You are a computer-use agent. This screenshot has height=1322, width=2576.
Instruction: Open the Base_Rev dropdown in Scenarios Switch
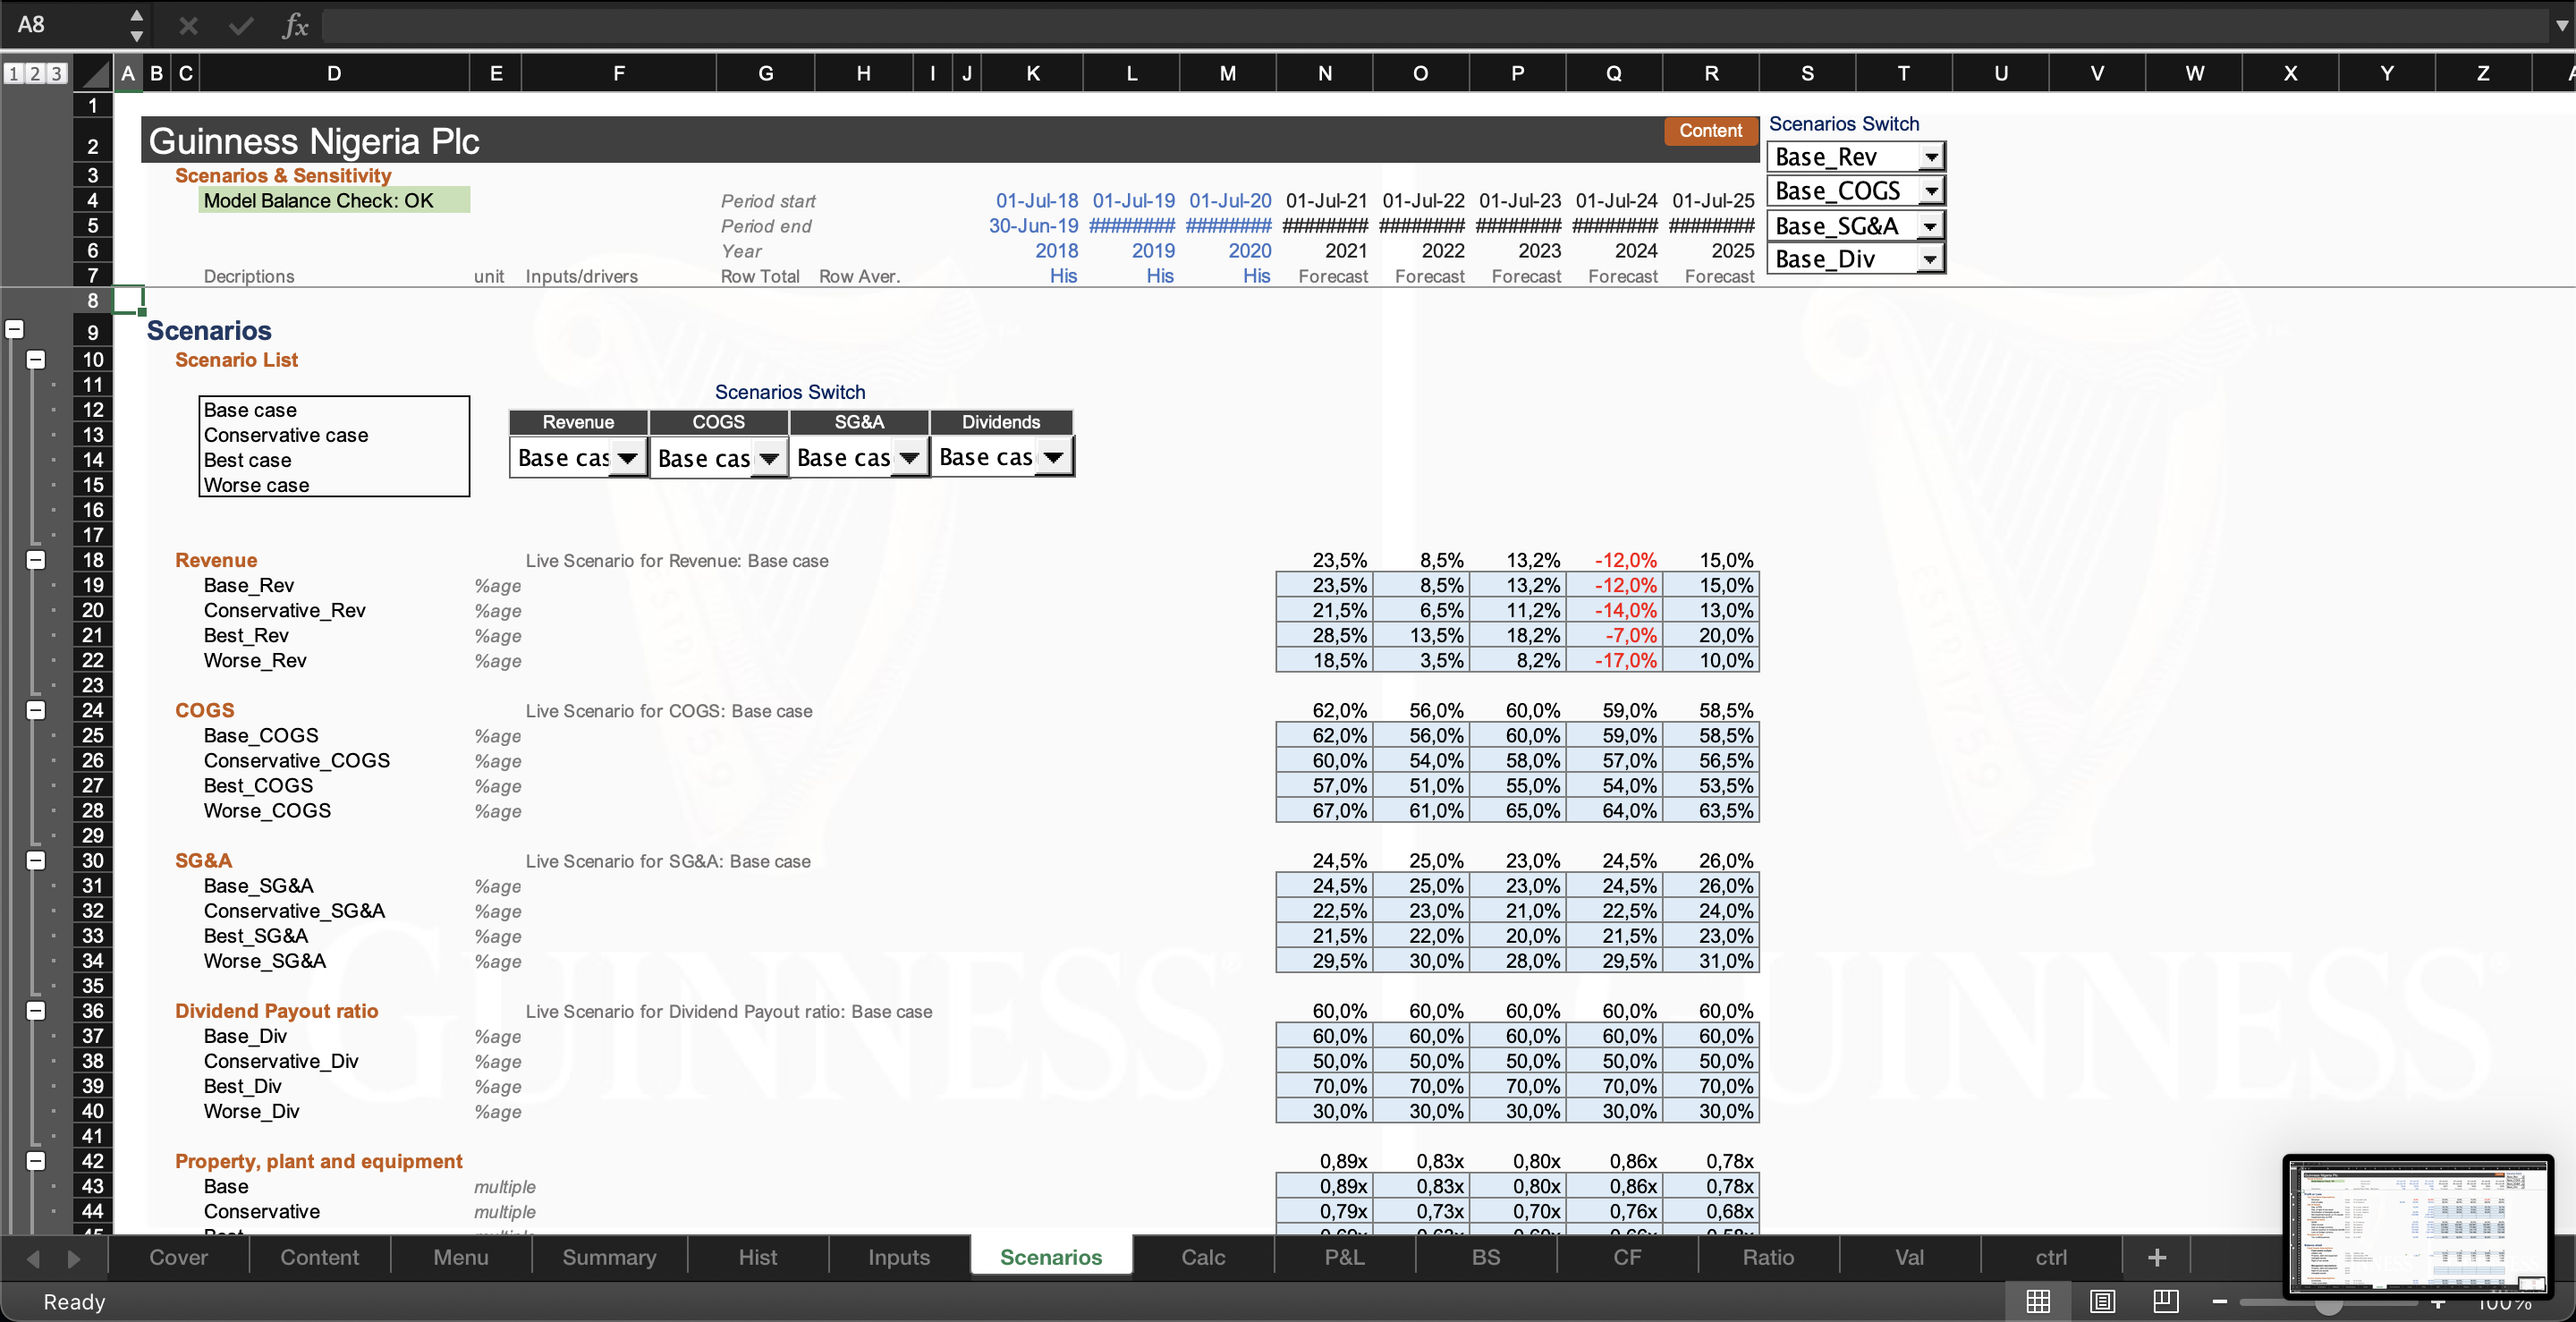click(x=1931, y=157)
